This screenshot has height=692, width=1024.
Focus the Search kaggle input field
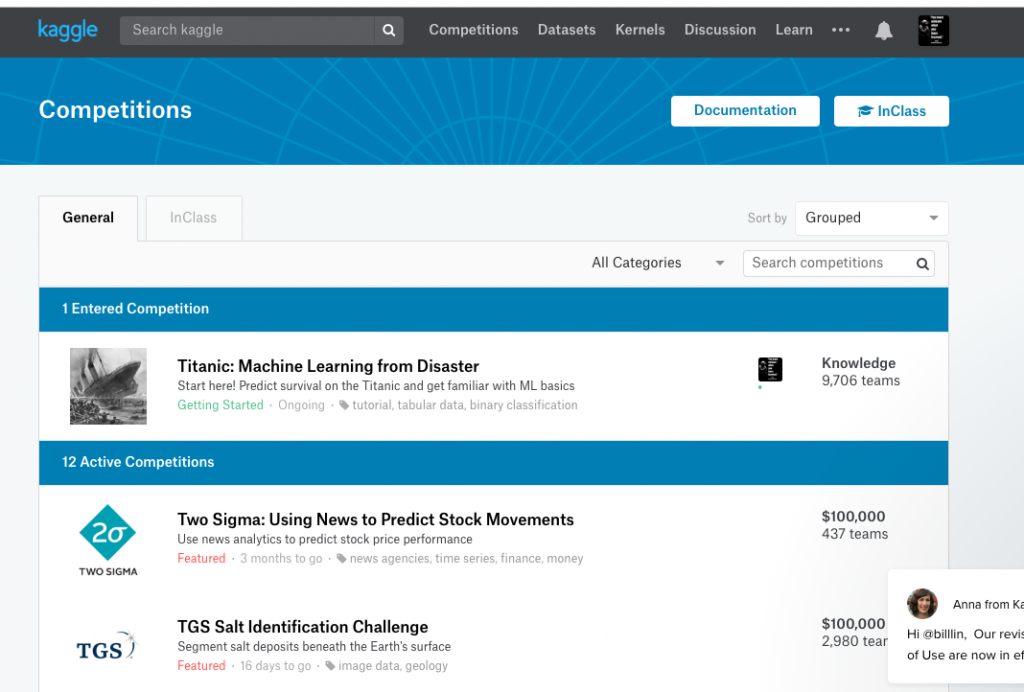click(247, 30)
